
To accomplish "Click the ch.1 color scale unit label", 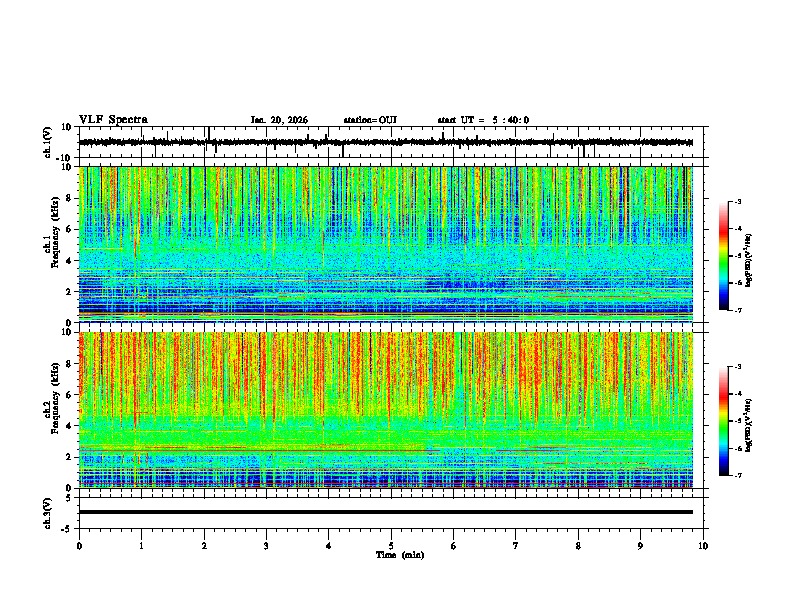I will (x=748, y=260).
